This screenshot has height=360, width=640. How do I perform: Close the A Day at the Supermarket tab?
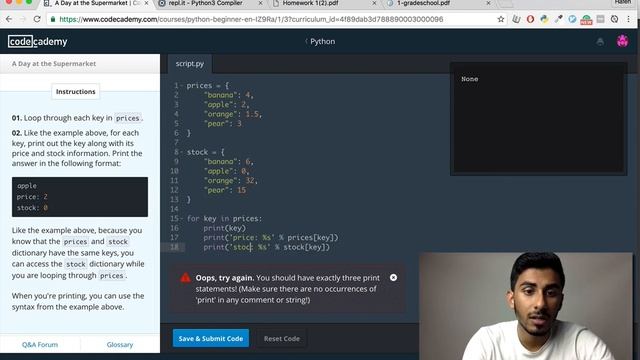146,3
